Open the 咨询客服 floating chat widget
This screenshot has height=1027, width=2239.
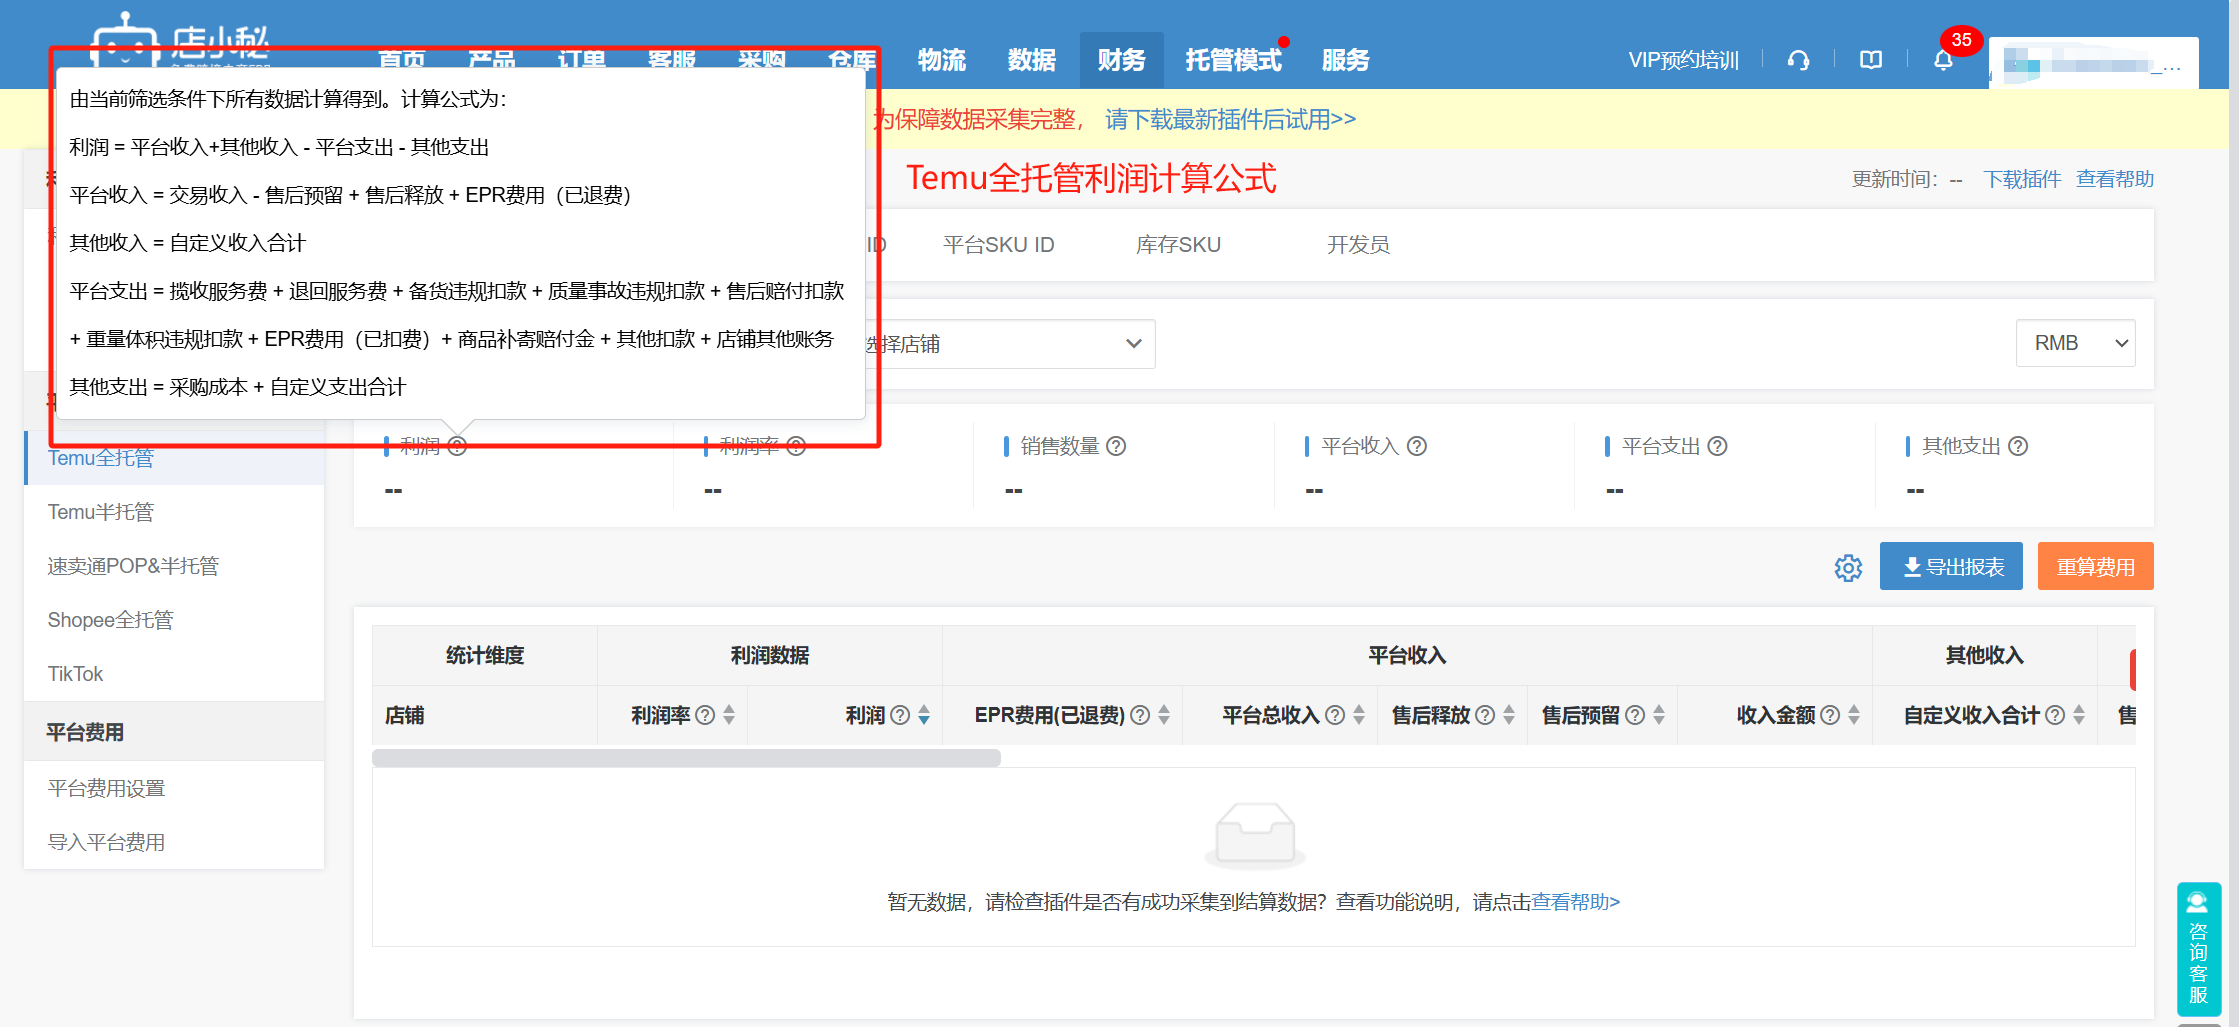(2198, 948)
